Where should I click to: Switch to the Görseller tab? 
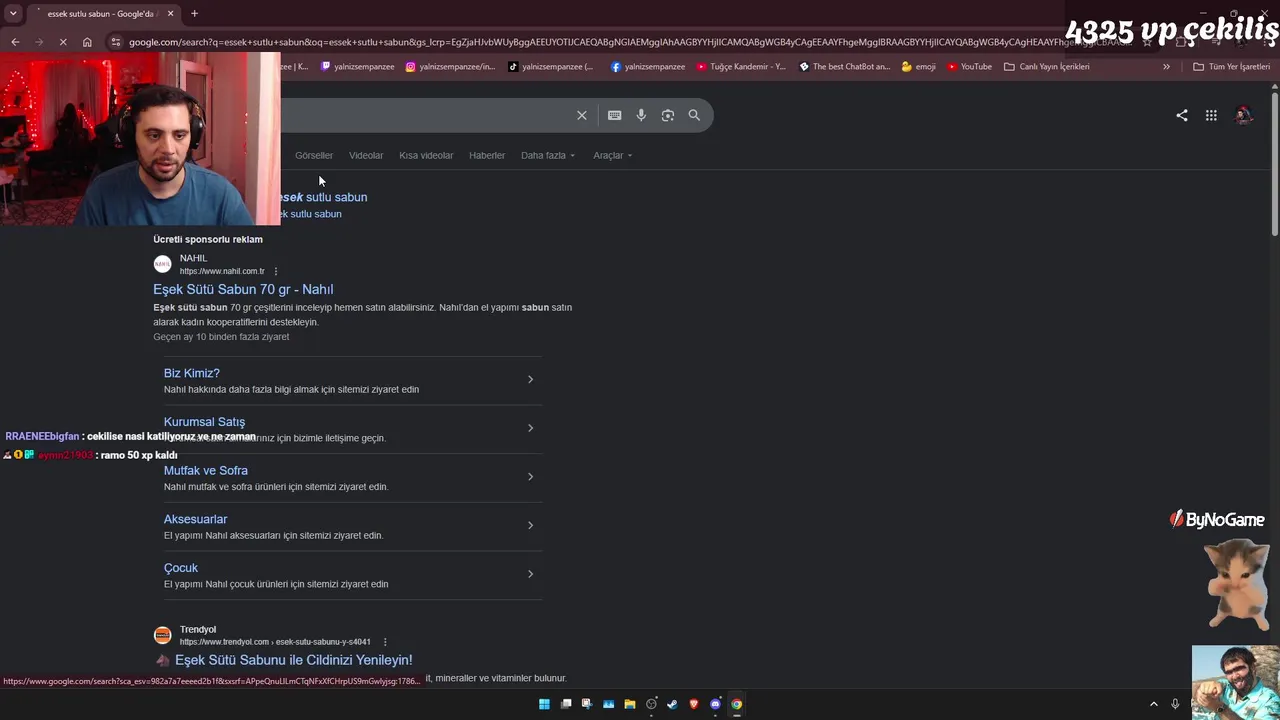[314, 156]
